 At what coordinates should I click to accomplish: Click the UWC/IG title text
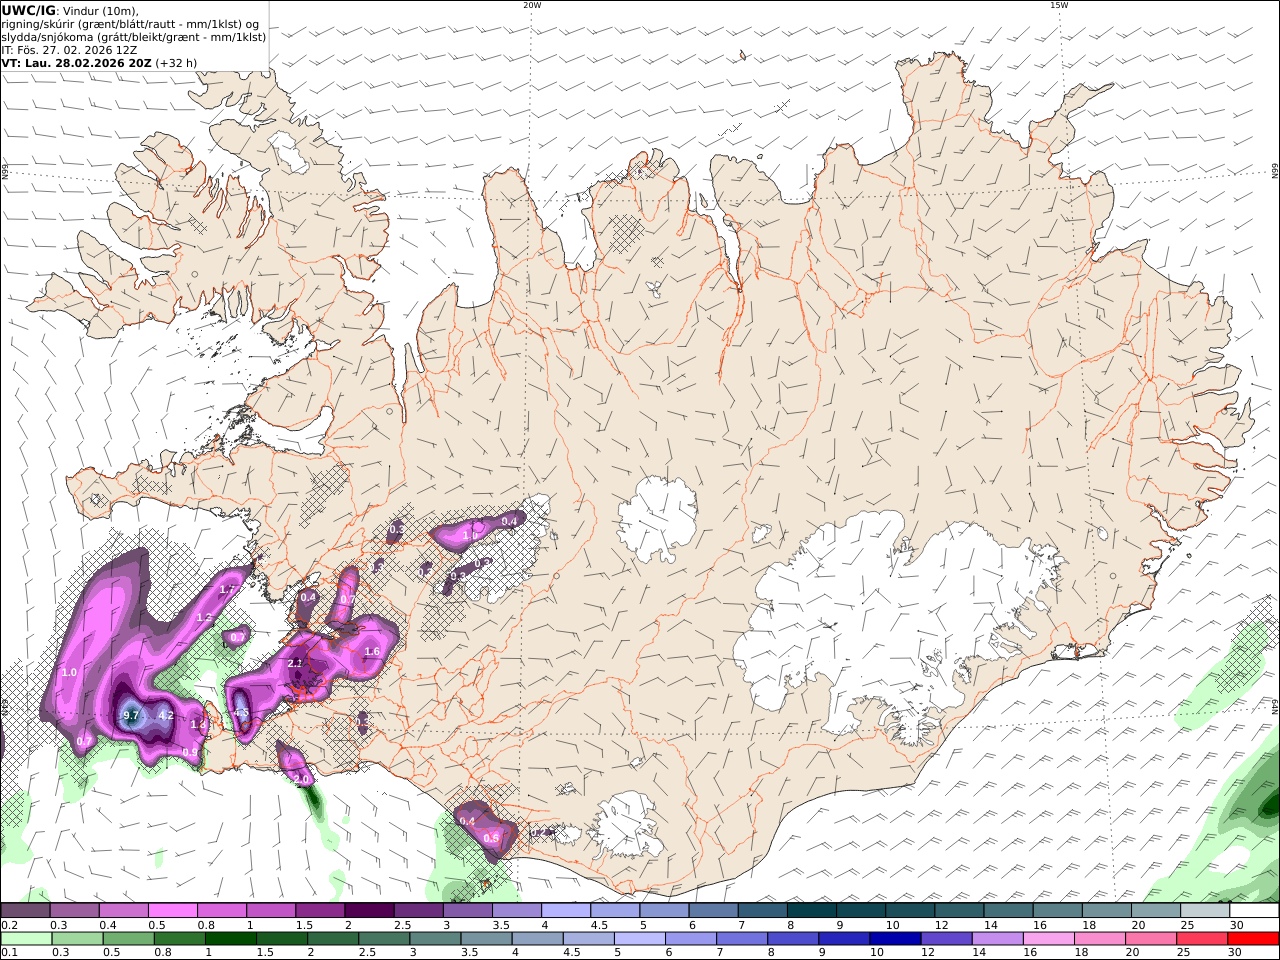pos(29,10)
